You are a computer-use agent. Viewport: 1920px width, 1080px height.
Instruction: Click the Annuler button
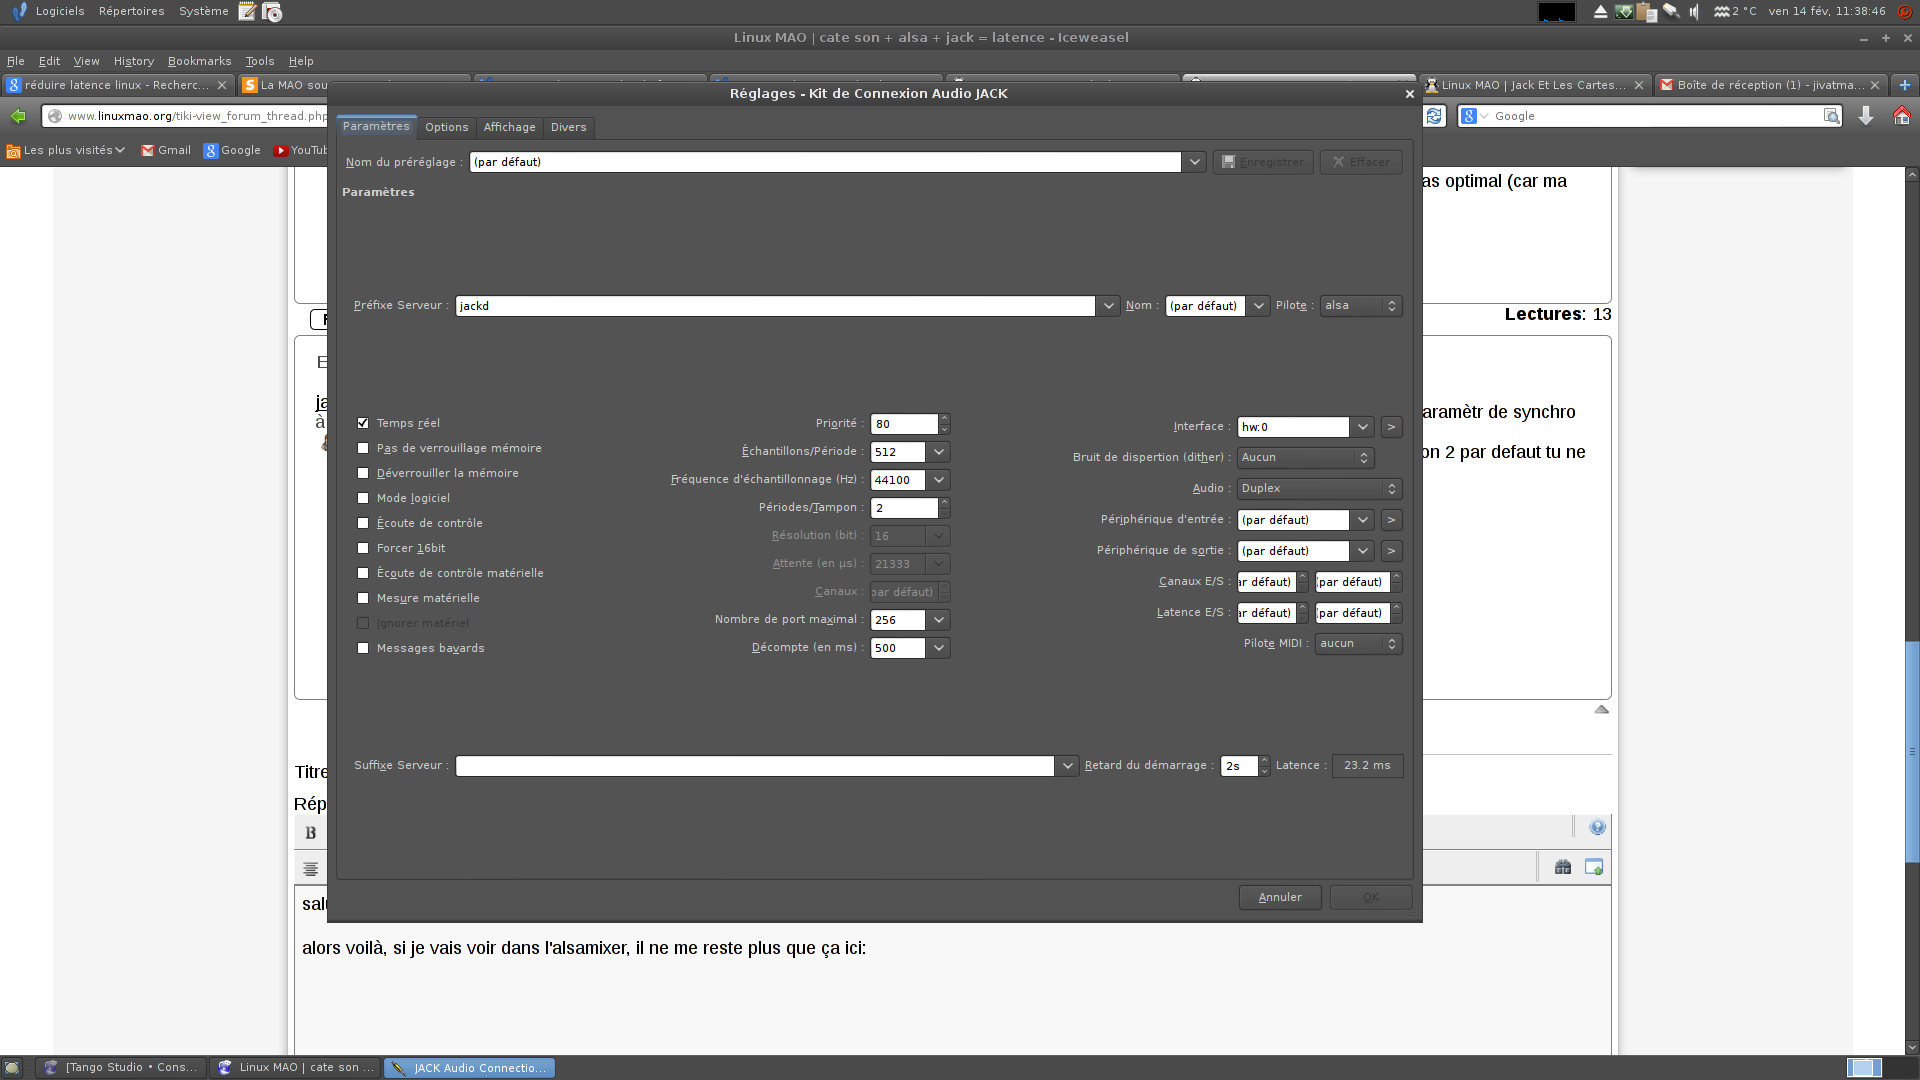coord(1279,897)
